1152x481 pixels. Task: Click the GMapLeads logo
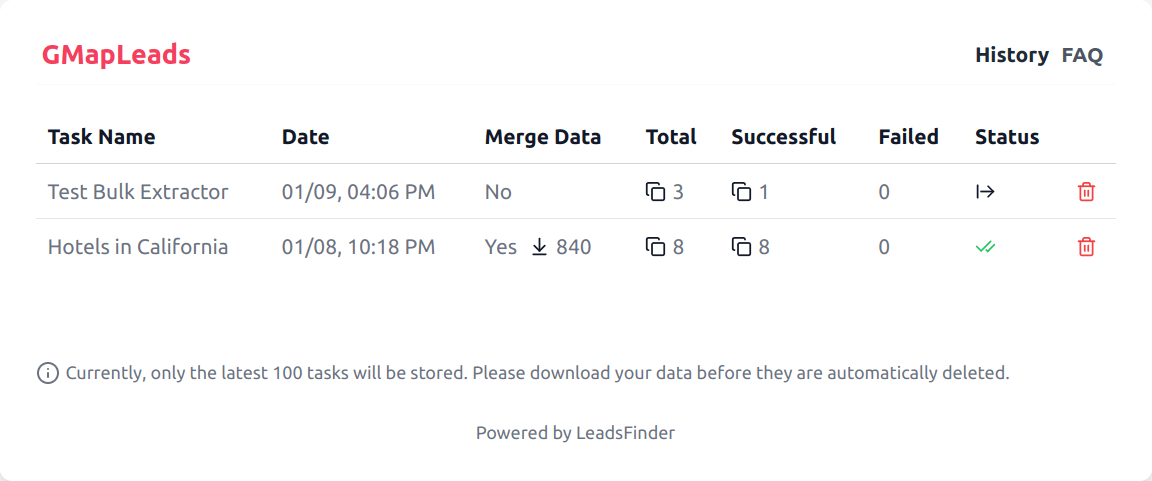tap(116, 55)
